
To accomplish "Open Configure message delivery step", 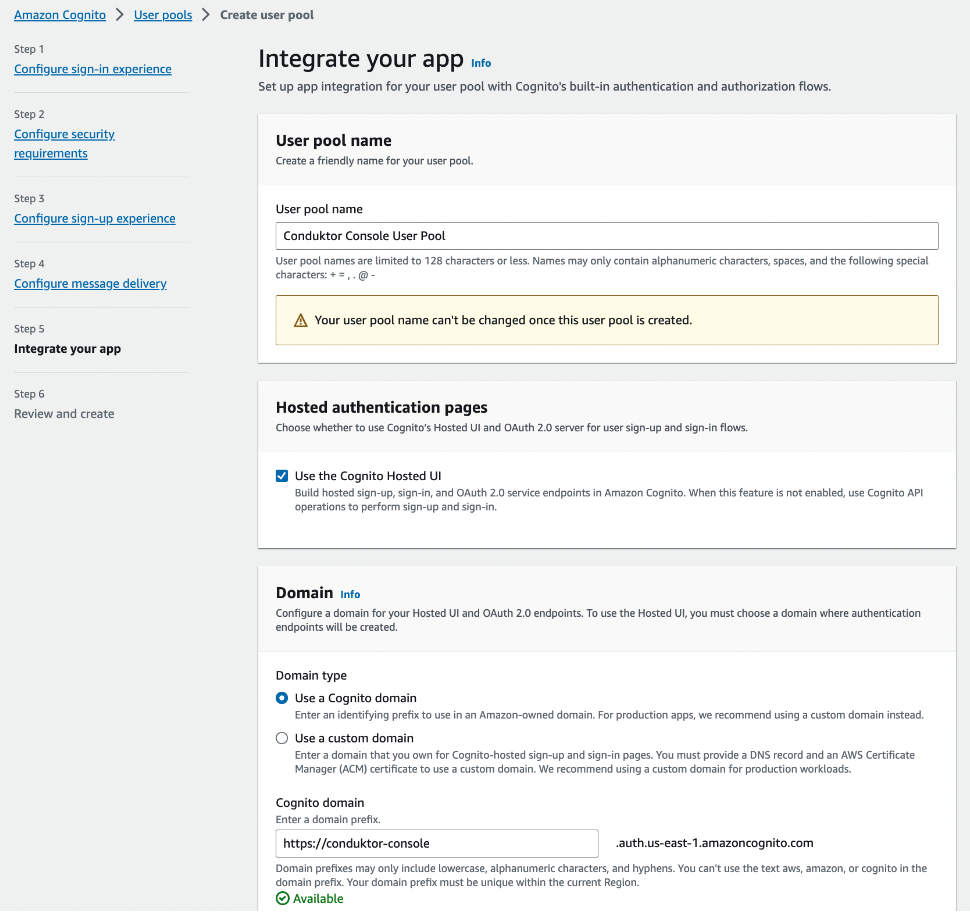I will pyautogui.click(x=90, y=283).
